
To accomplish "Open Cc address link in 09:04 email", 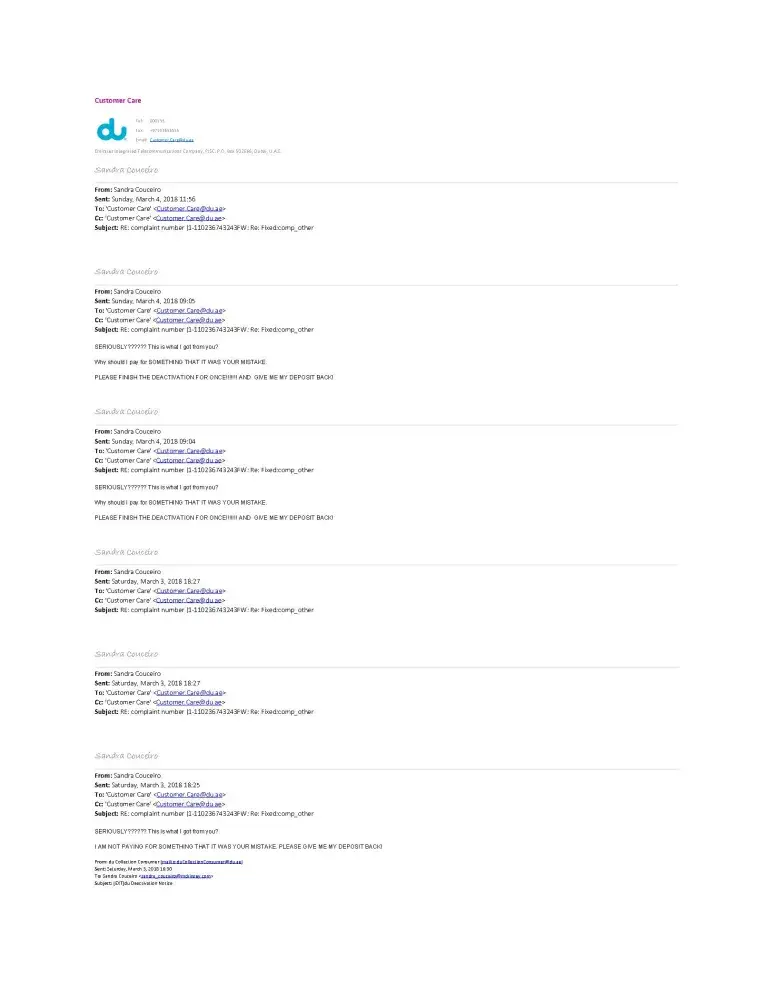I will 189,460.
